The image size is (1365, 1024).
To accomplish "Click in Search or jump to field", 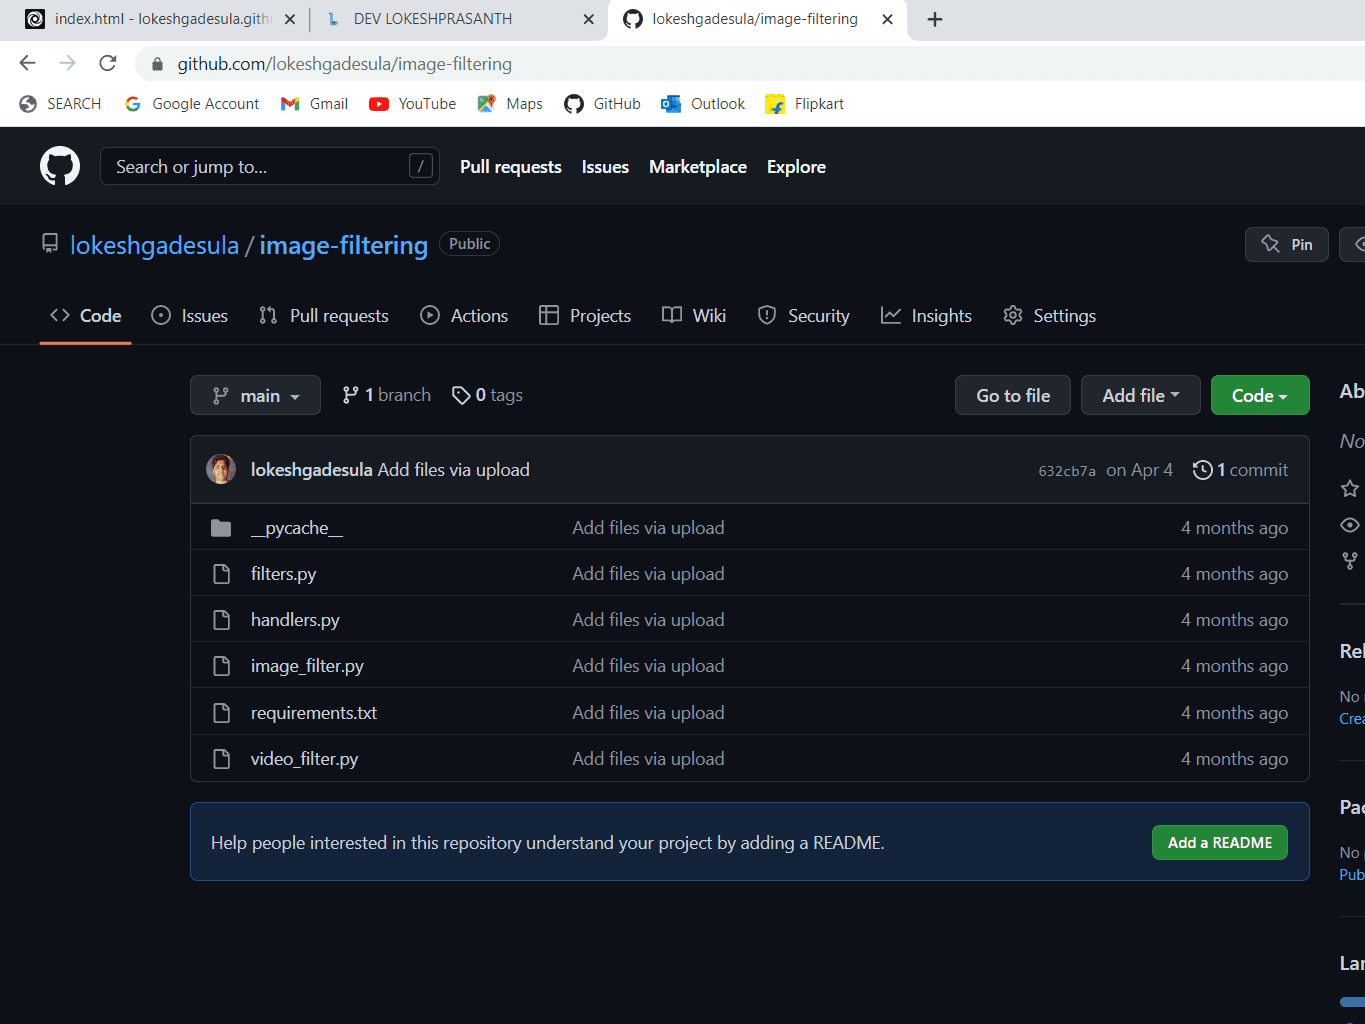I will (x=270, y=166).
